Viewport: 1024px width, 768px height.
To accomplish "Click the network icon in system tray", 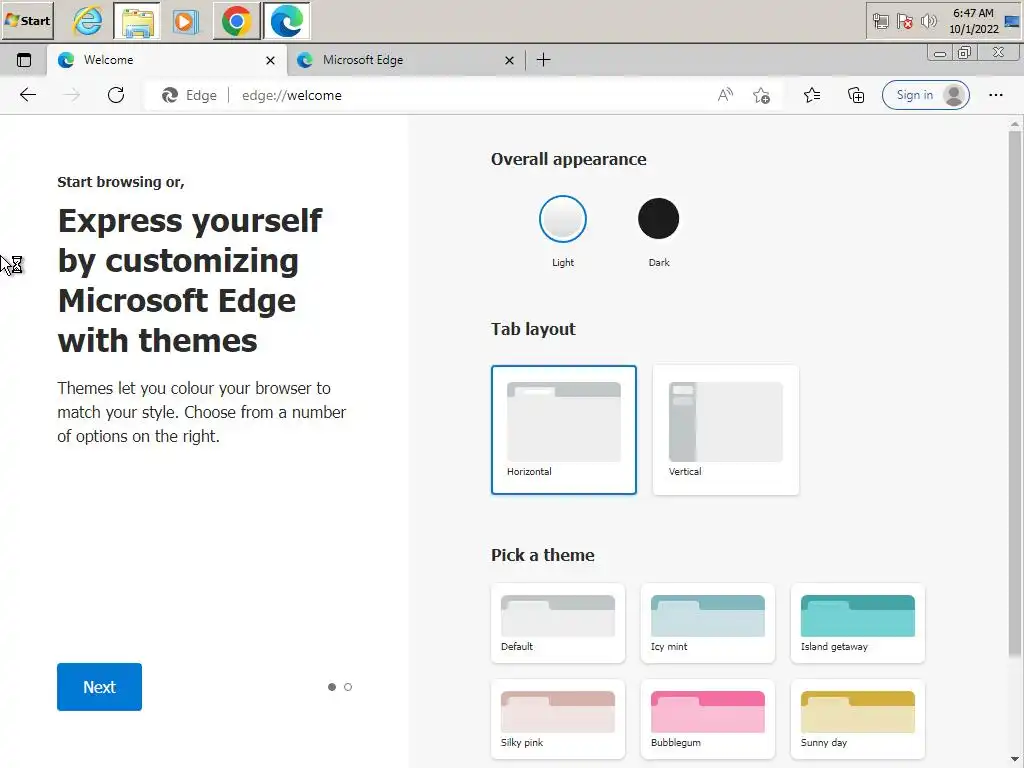I will coord(880,22).
